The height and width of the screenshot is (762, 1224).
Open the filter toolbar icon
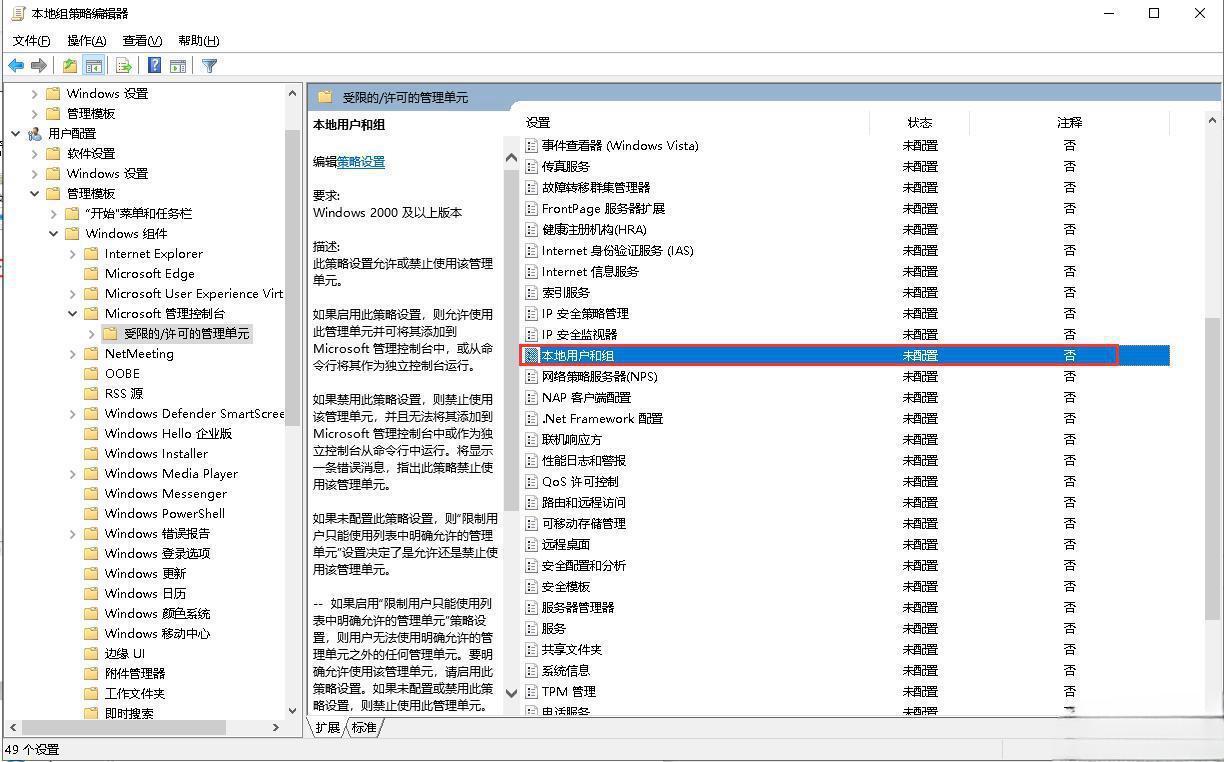(207, 65)
